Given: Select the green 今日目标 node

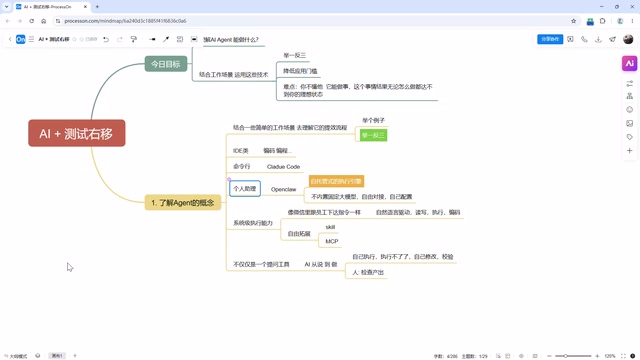Looking at the screenshot, I should click(x=166, y=64).
